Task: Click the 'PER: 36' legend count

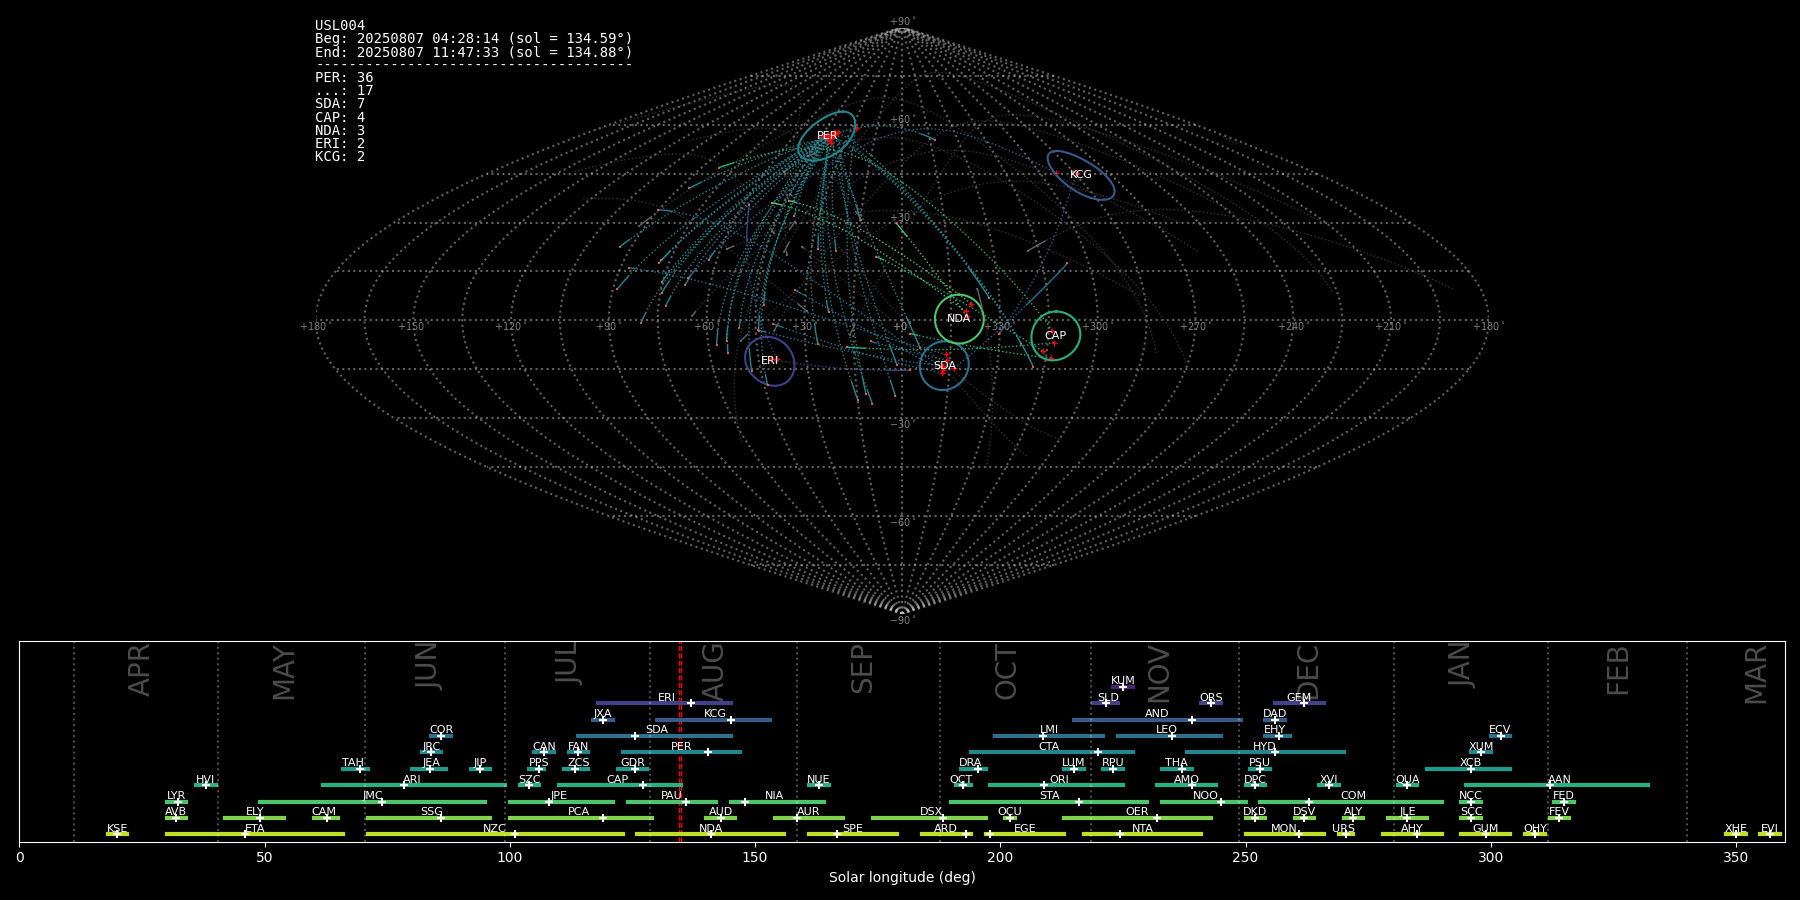Action: click(344, 78)
